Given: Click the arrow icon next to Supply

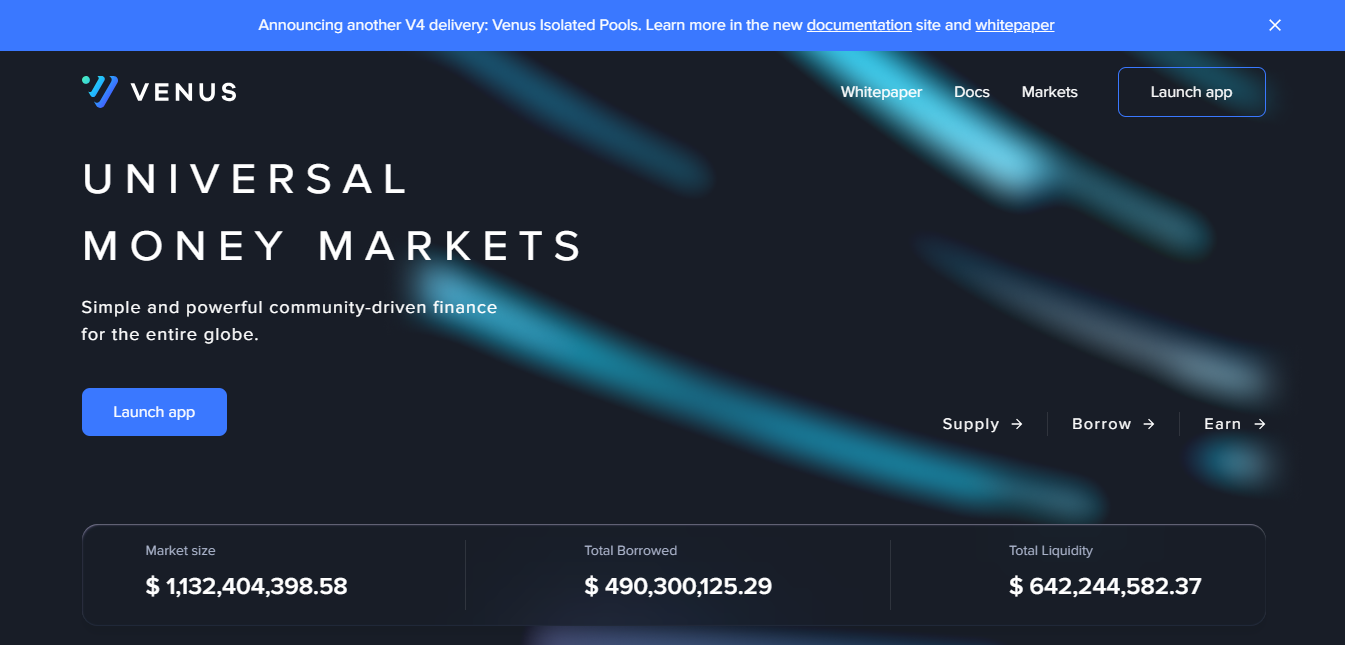Looking at the screenshot, I should (x=1017, y=424).
